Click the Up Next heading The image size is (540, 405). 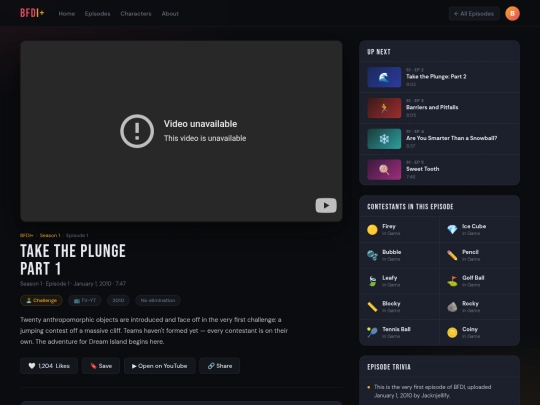379,52
